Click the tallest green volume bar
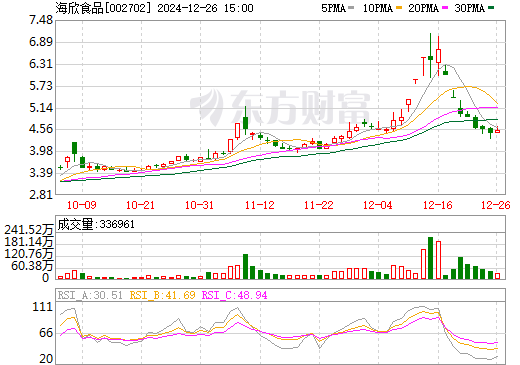The image size is (520, 365). coord(430,258)
